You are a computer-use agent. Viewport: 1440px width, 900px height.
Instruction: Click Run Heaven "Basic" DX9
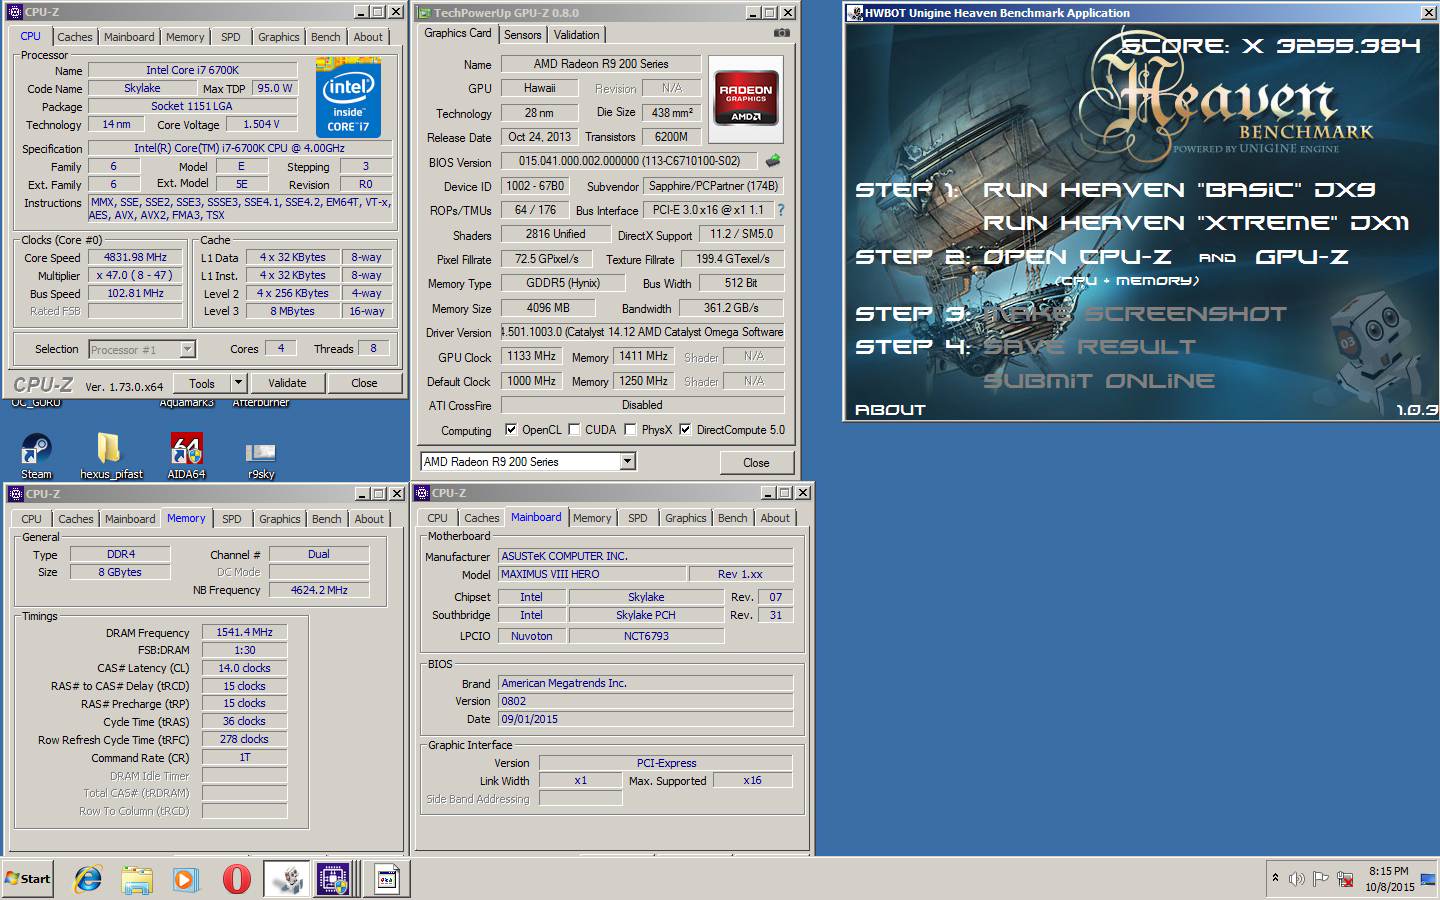tap(1179, 190)
